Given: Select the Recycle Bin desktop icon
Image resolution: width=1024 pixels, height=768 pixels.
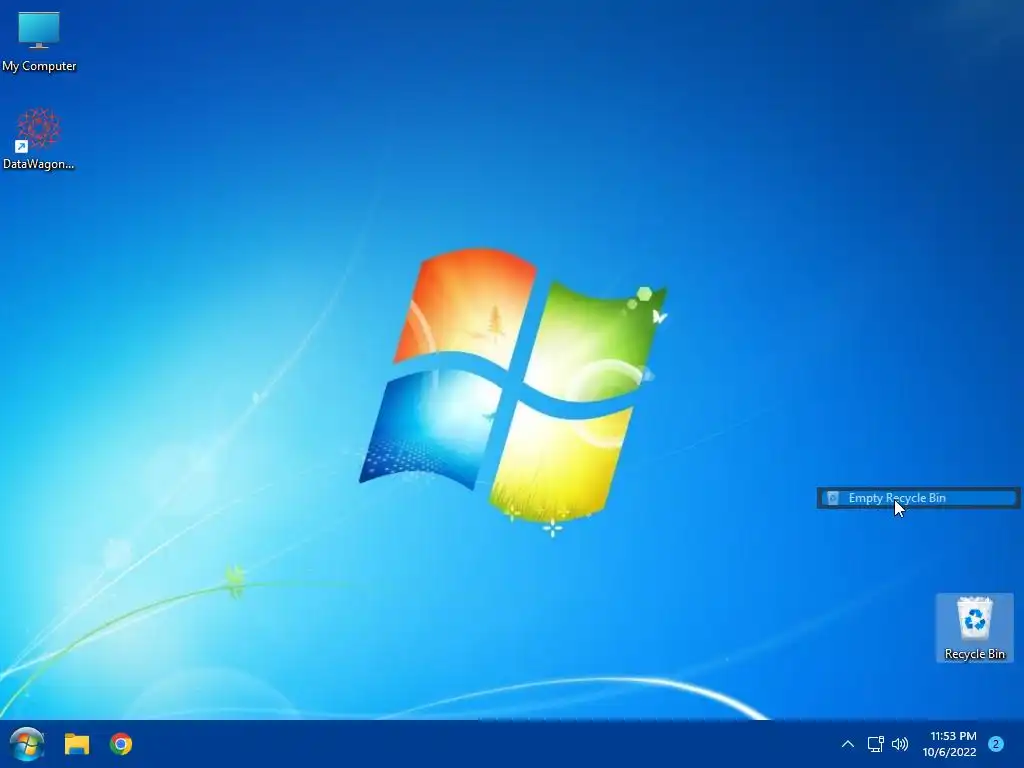Looking at the screenshot, I should 974,628.
